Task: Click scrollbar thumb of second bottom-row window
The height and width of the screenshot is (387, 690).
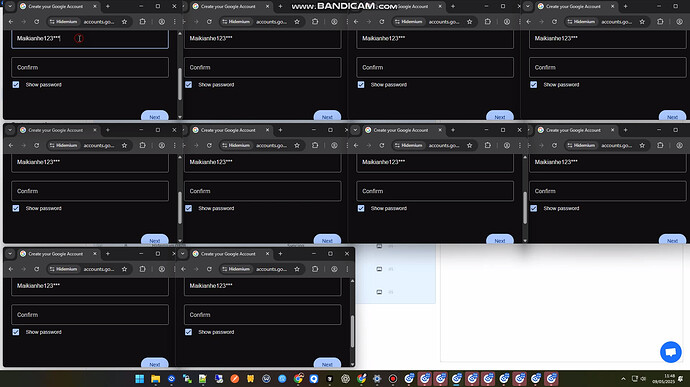Action: coord(352,332)
